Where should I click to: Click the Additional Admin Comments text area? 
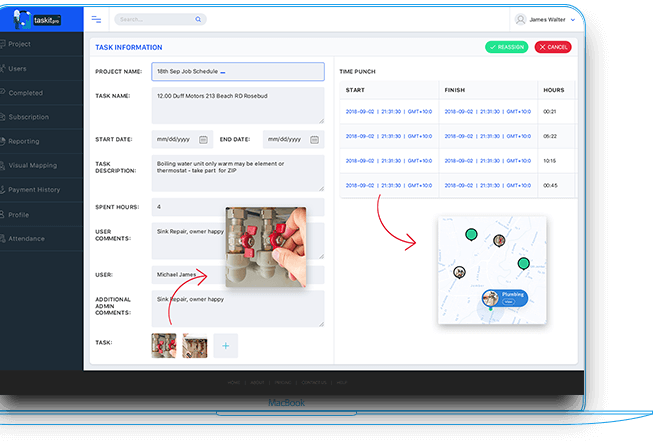click(x=238, y=309)
